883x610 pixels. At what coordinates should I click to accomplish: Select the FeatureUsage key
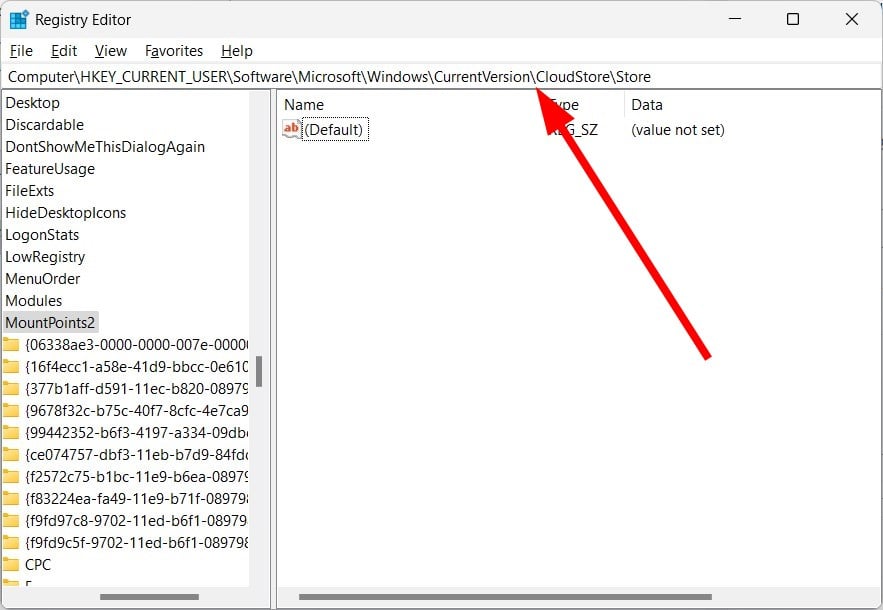pos(50,169)
